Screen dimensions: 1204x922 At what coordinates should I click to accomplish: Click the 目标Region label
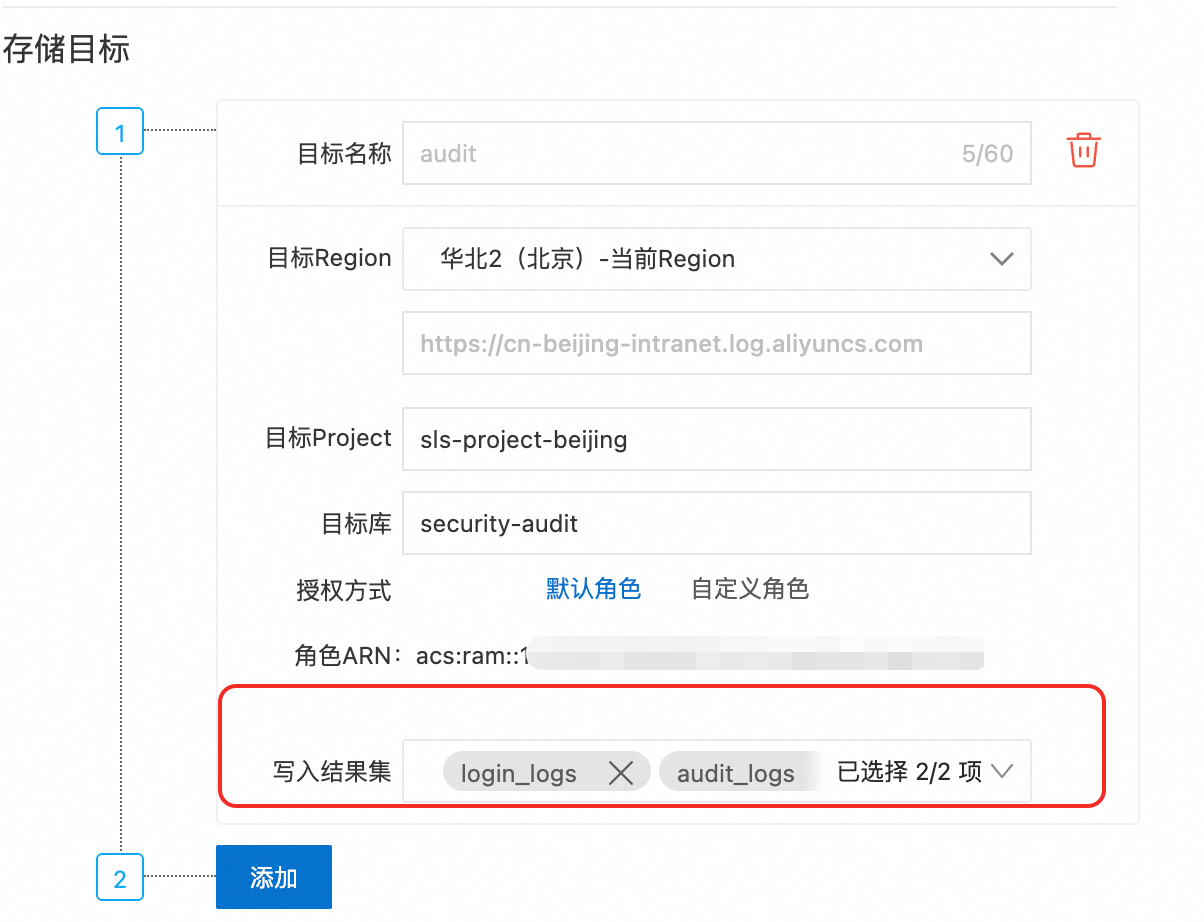[329, 258]
